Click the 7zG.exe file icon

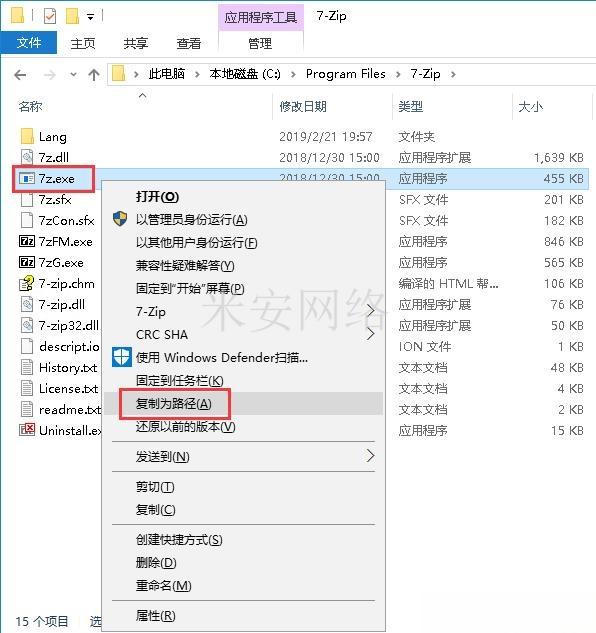tap(27, 262)
